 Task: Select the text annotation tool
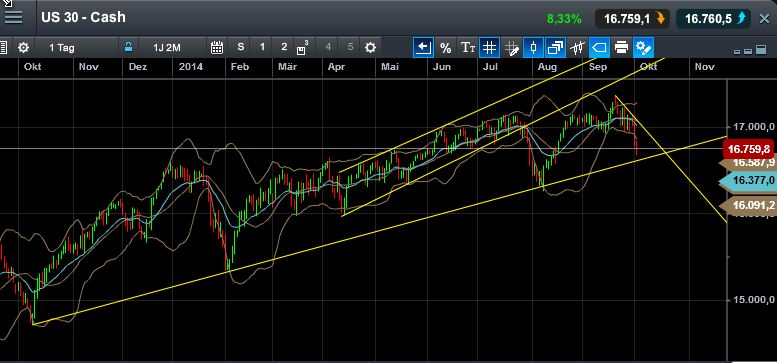(x=468, y=48)
